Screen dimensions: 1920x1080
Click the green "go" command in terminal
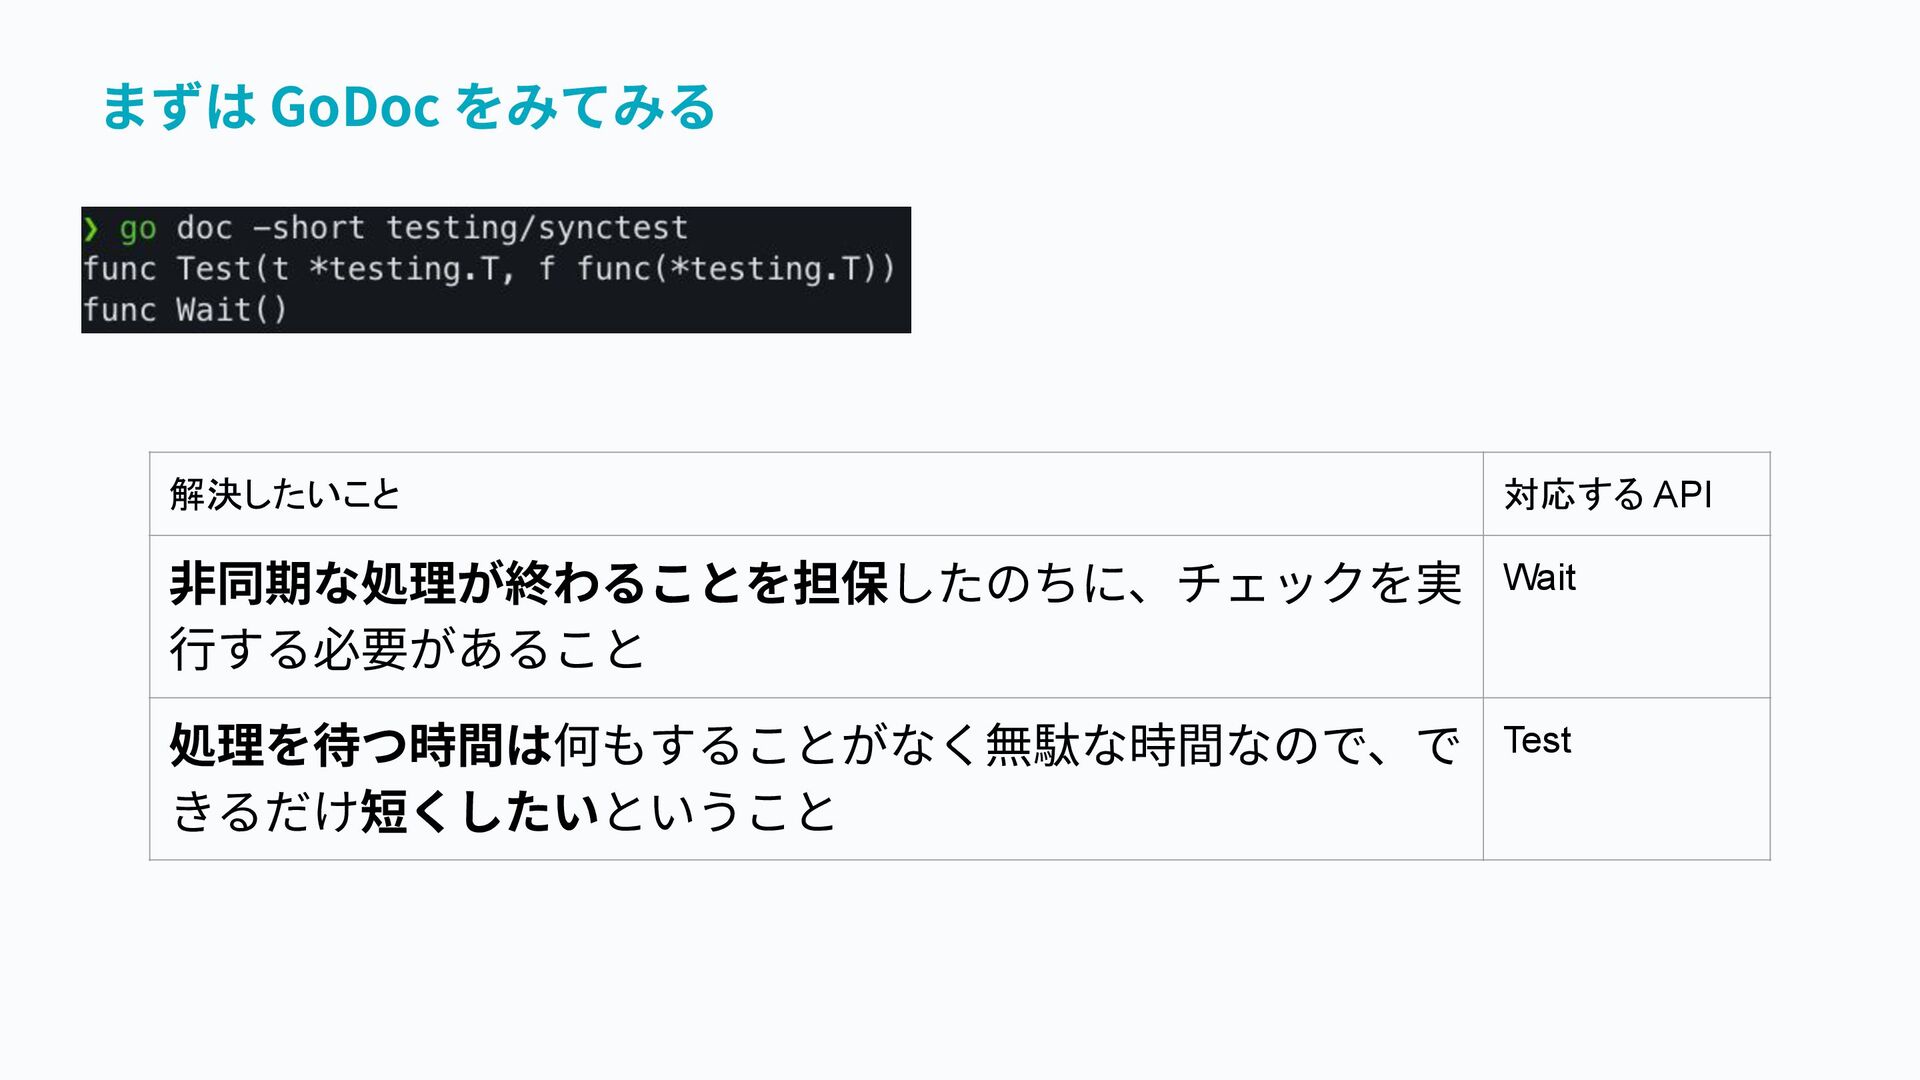pos(138,229)
